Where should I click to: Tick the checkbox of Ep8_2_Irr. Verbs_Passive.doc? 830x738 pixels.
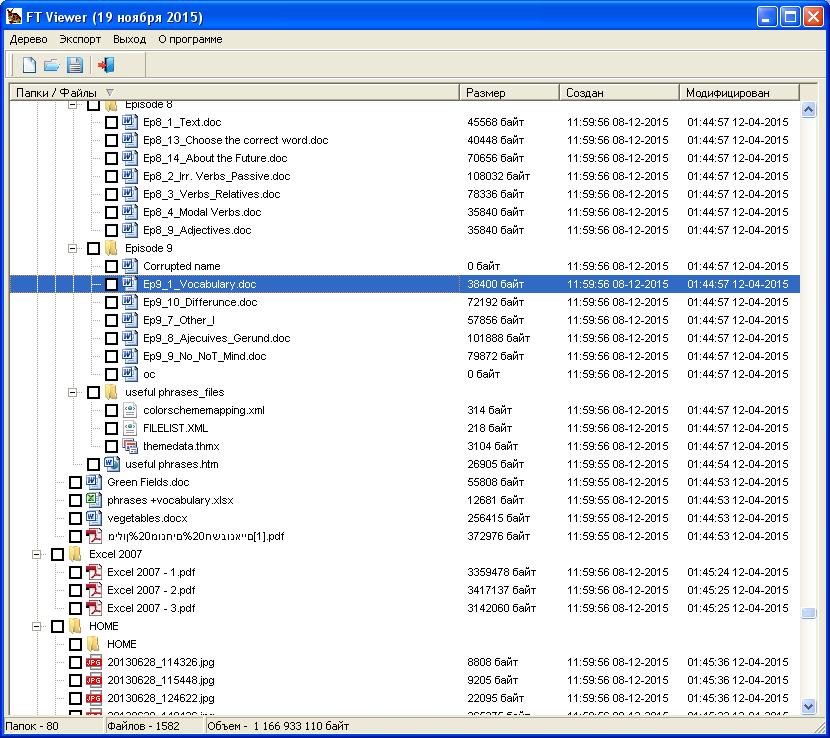point(111,176)
